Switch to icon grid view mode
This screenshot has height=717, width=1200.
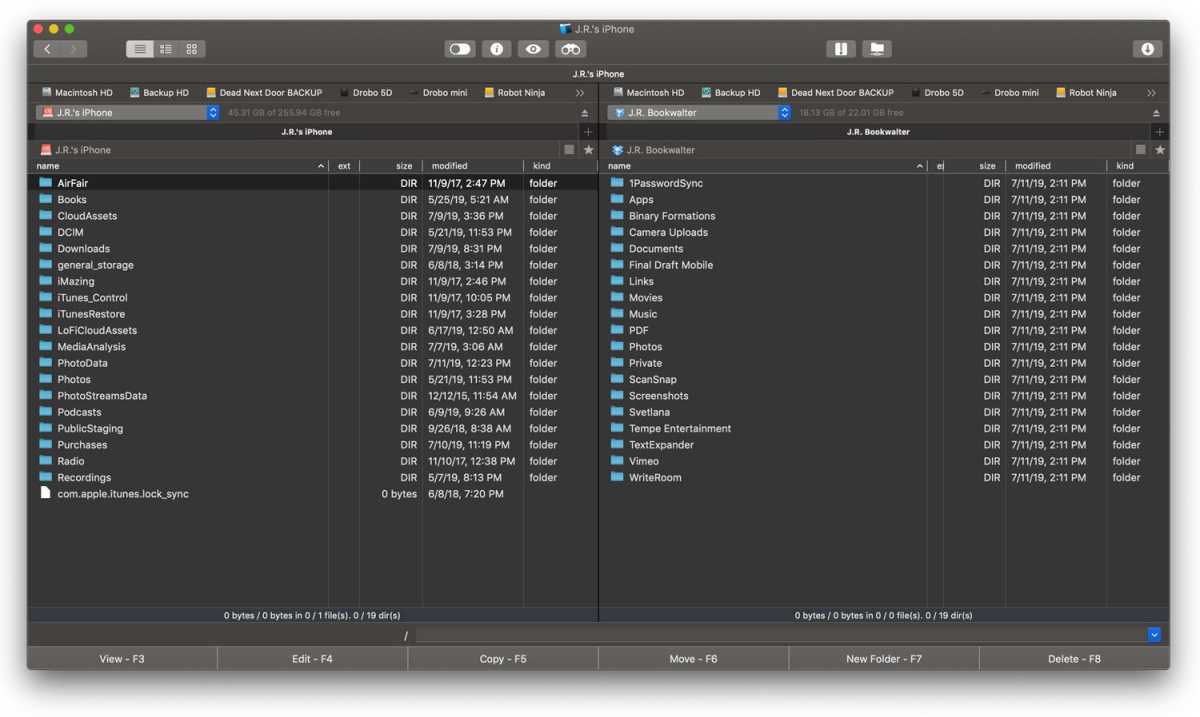(x=192, y=49)
